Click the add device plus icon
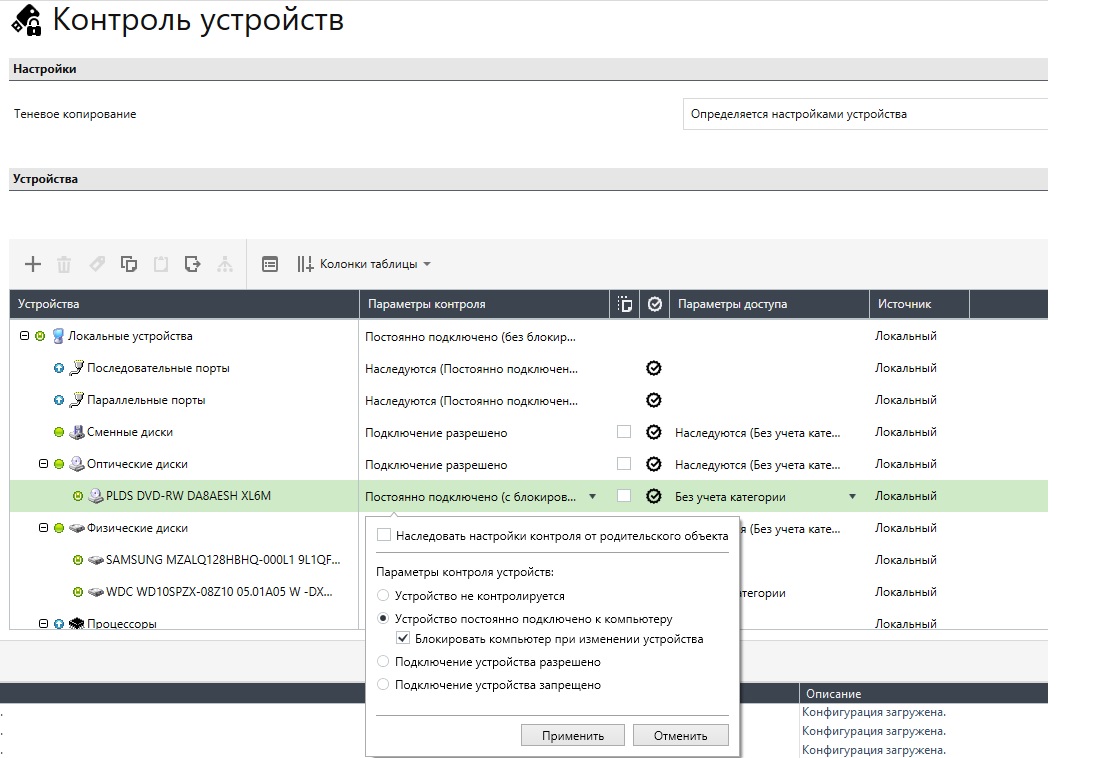Screen dimensions: 1118x758 pos(33,264)
